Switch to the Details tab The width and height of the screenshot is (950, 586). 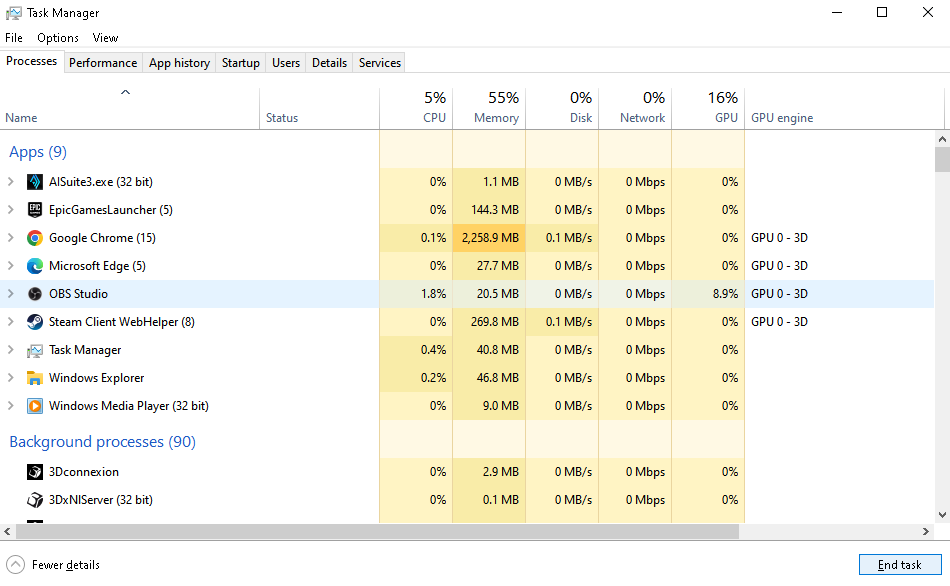(330, 63)
